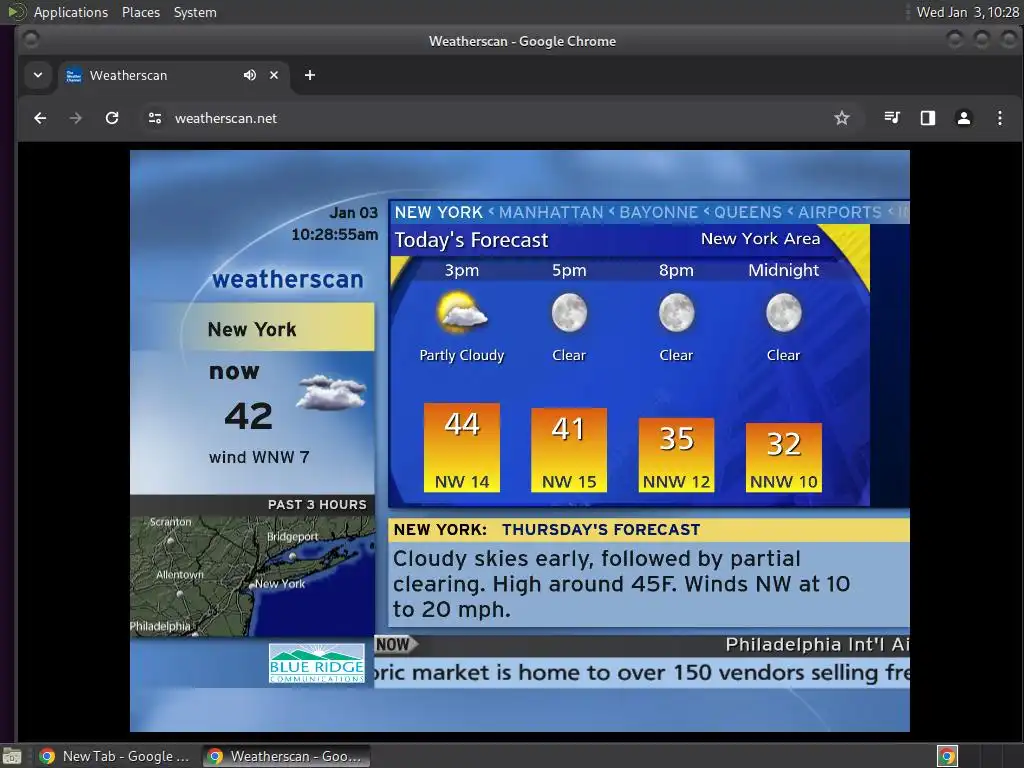Select the NEW YORK location tab
This screenshot has height=768, width=1024.
[438, 212]
